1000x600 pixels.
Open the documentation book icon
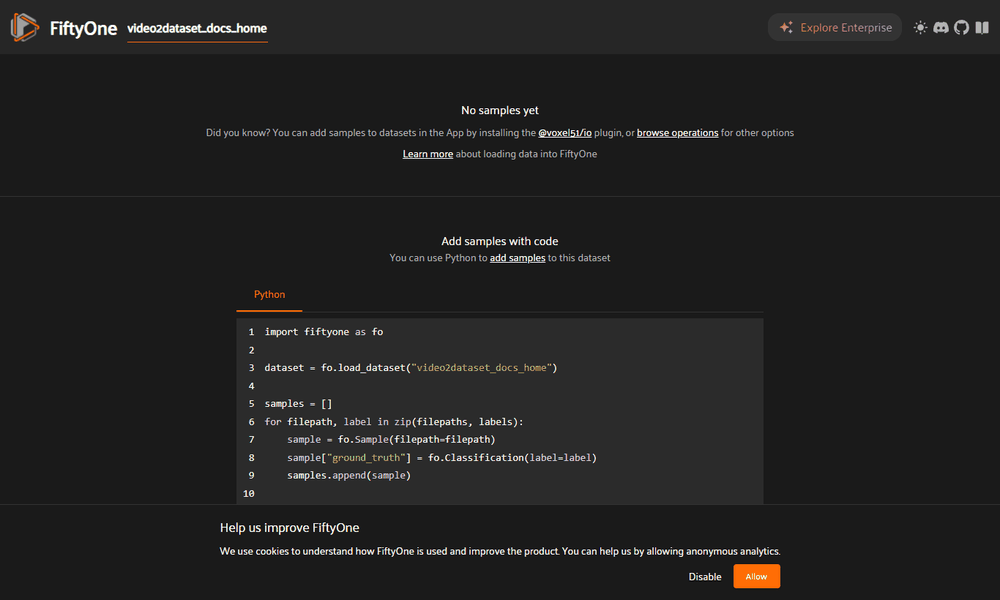coord(982,27)
